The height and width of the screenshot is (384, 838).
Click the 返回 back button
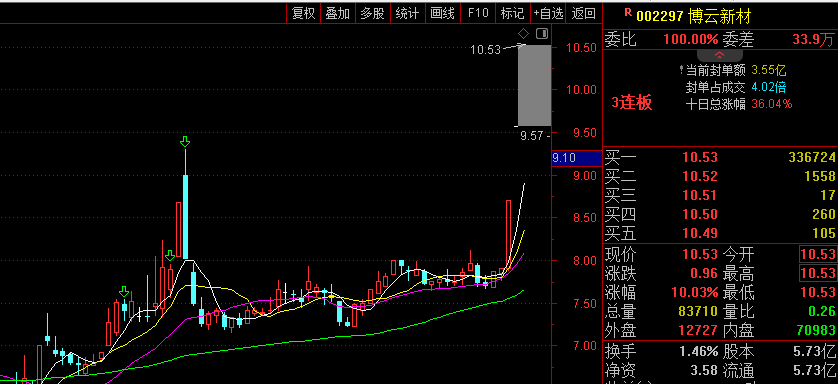pyautogui.click(x=584, y=13)
